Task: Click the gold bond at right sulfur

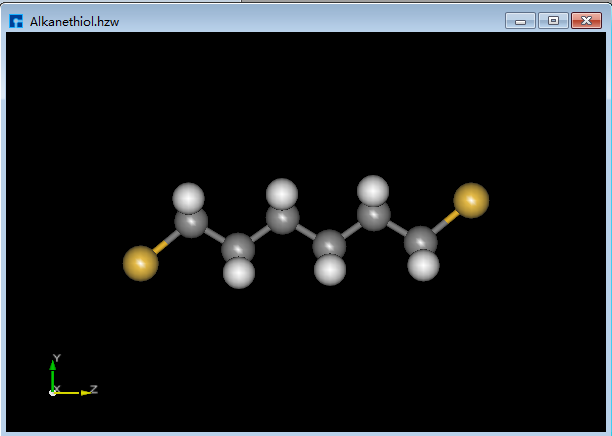Action: point(446,219)
